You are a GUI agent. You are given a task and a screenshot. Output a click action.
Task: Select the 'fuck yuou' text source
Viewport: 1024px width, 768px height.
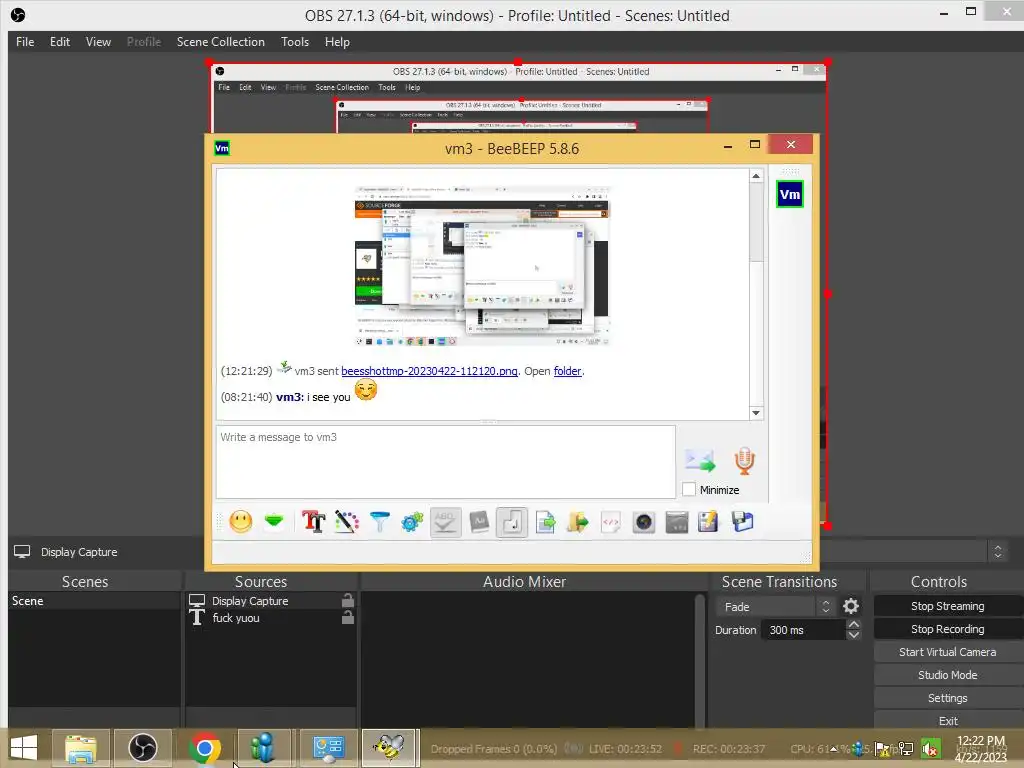(271, 618)
